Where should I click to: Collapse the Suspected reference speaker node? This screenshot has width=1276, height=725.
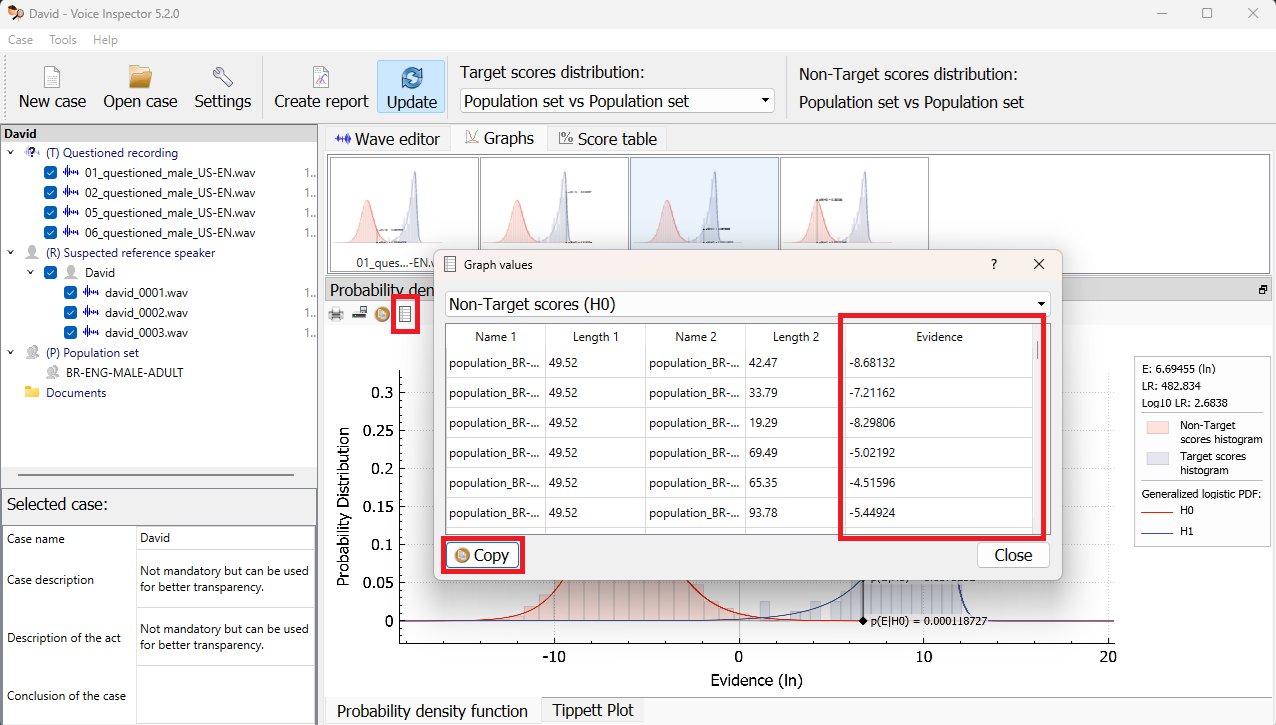pos(11,253)
